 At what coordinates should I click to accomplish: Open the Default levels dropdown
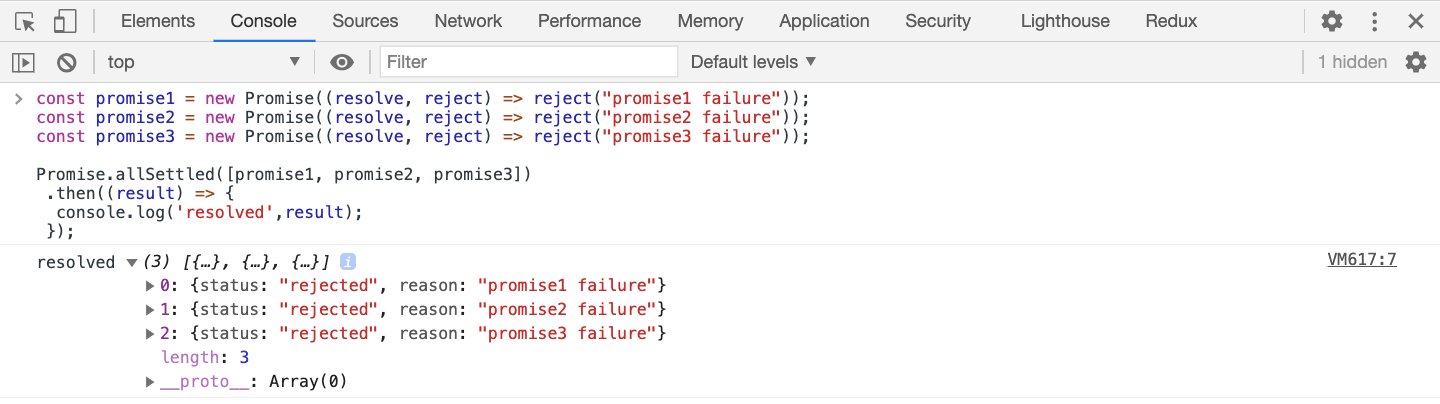click(x=753, y=62)
